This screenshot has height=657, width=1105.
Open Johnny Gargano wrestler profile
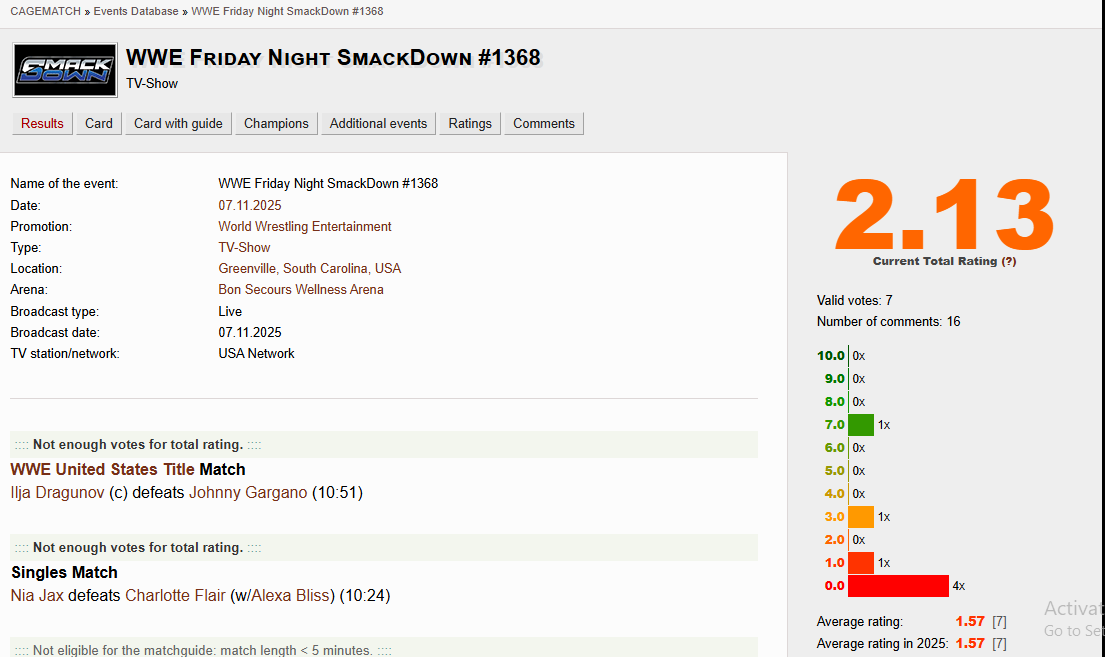(248, 493)
